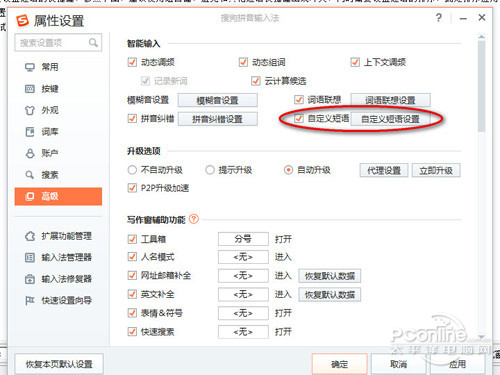Toggle the 自定义短语 checkbox
This screenshot has height=375, width=500.
click(299, 118)
